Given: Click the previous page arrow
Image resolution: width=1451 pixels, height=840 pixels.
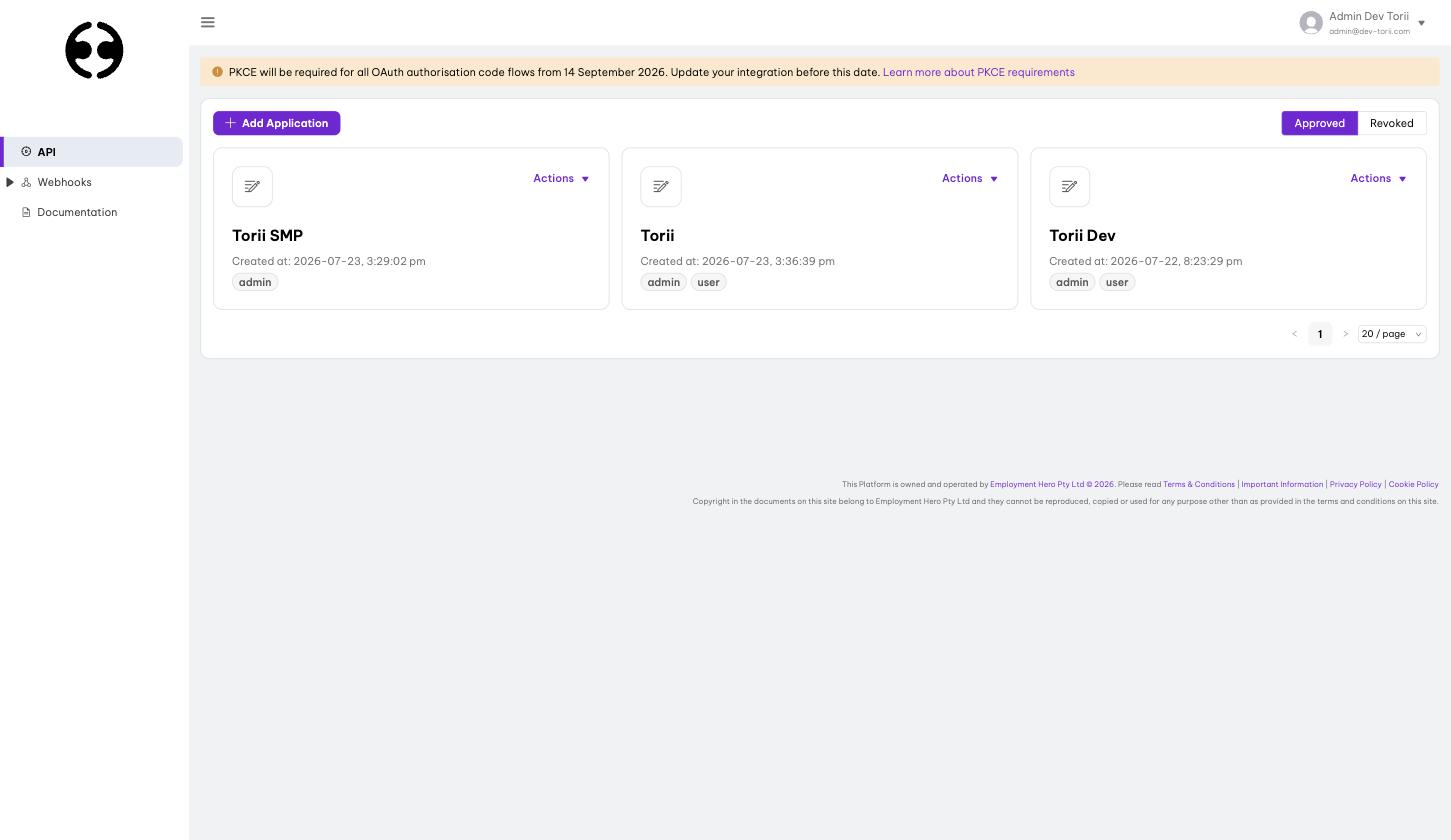Looking at the screenshot, I should (x=1294, y=334).
